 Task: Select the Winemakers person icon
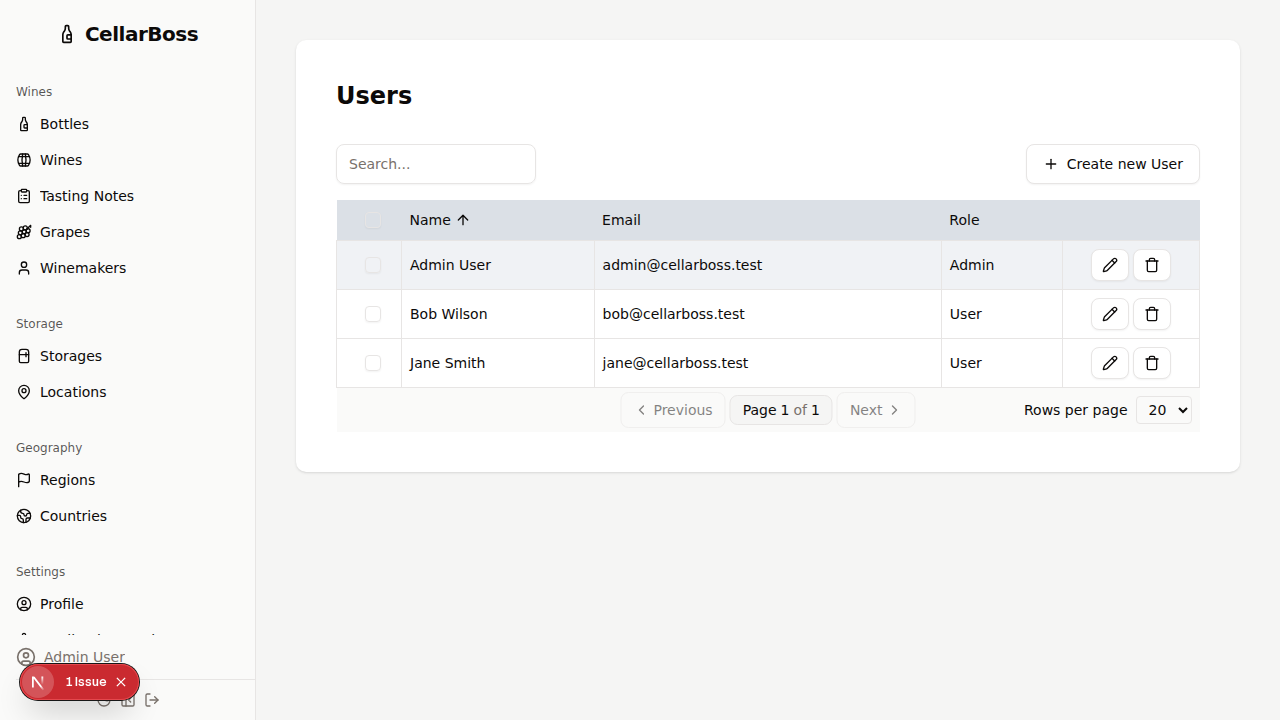(x=24, y=268)
